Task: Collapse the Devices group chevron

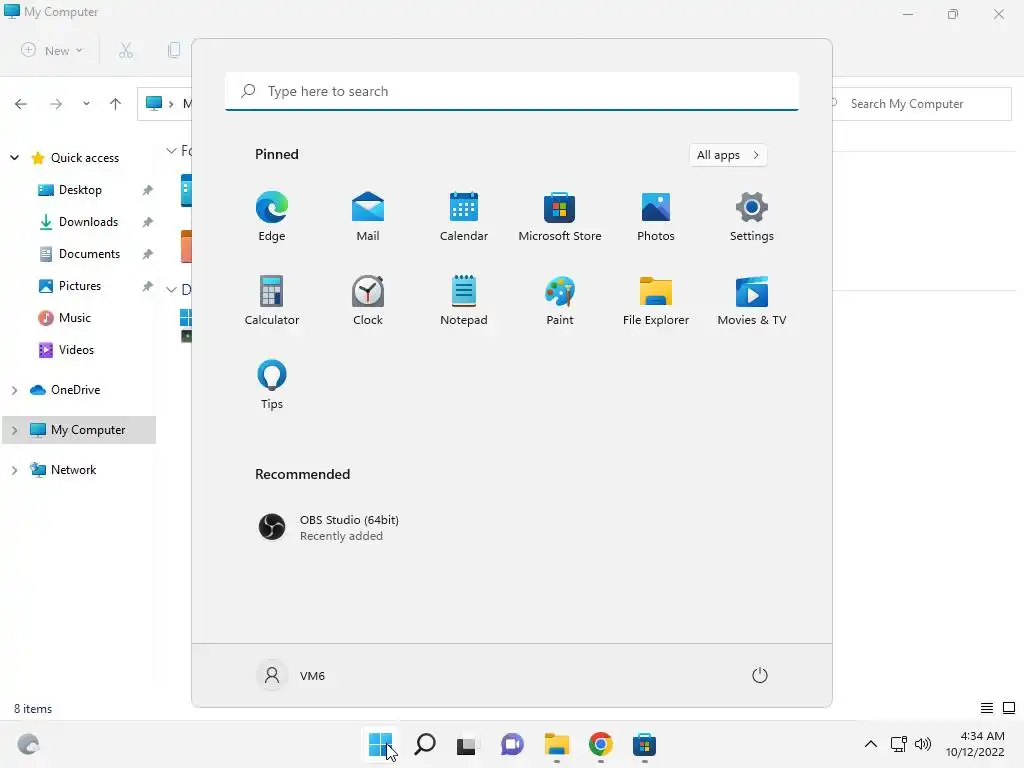Action: (171, 289)
